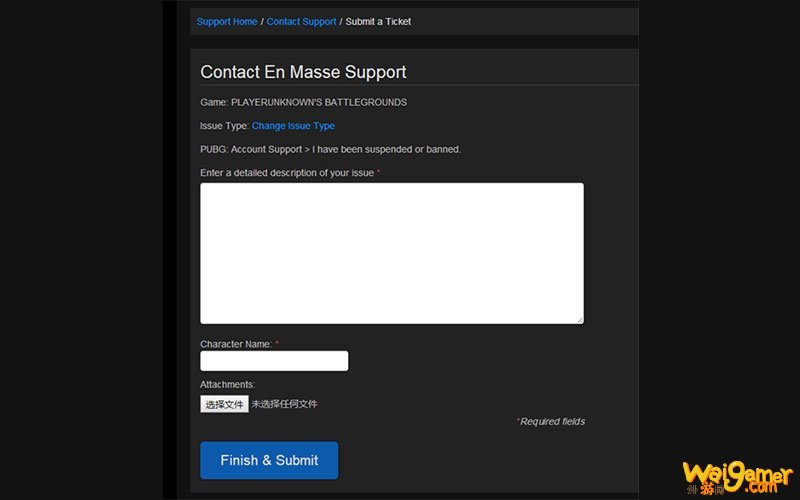
Task: Focus the detailed issue description text area
Action: 392,253
